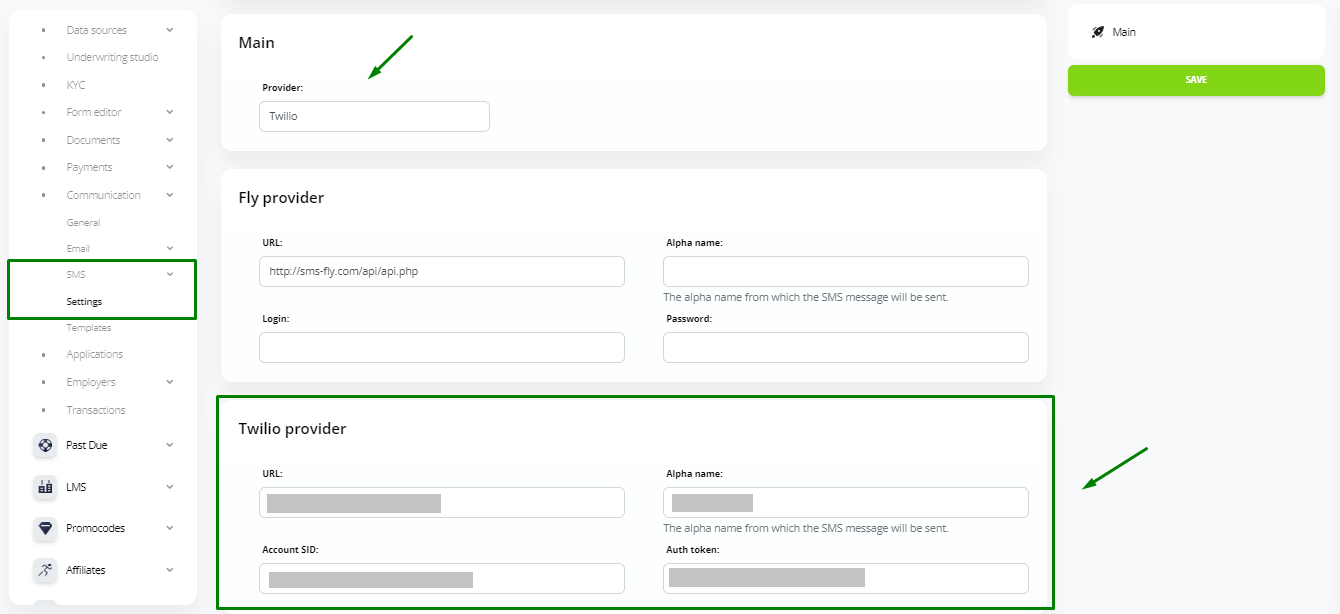
Task: Jump to Main section link
Action: pyautogui.click(x=1124, y=32)
